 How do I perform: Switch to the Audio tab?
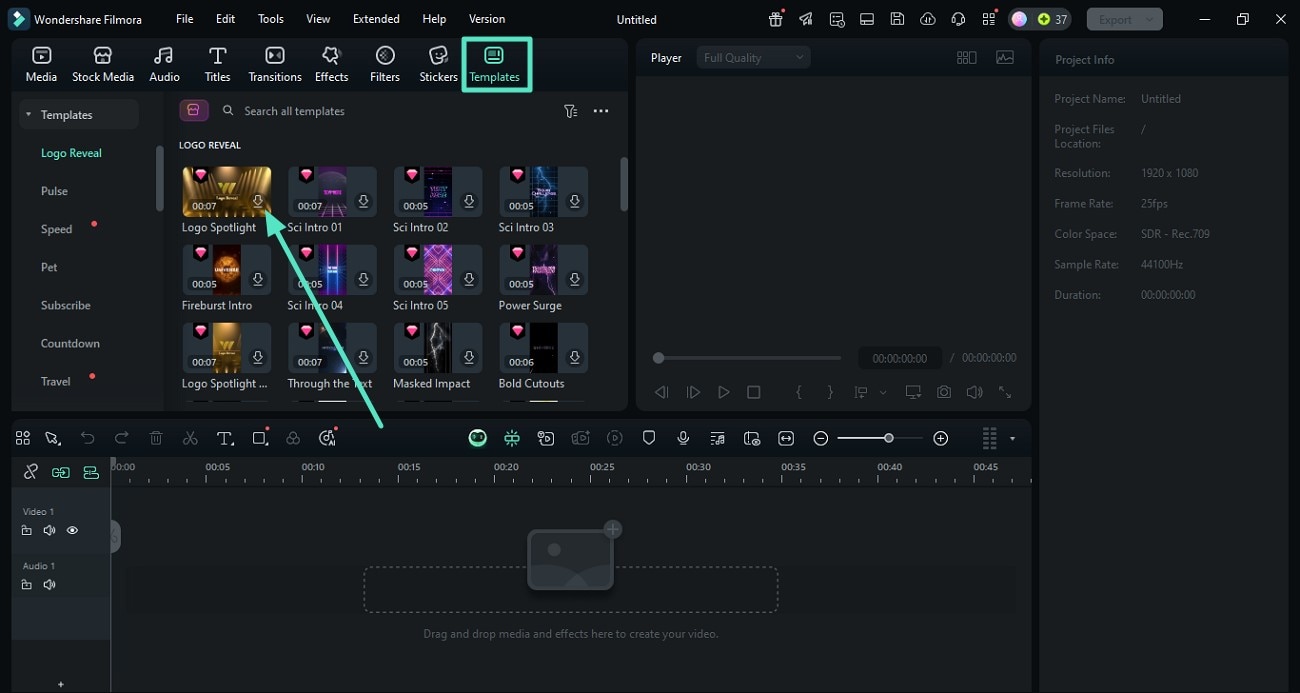164,65
